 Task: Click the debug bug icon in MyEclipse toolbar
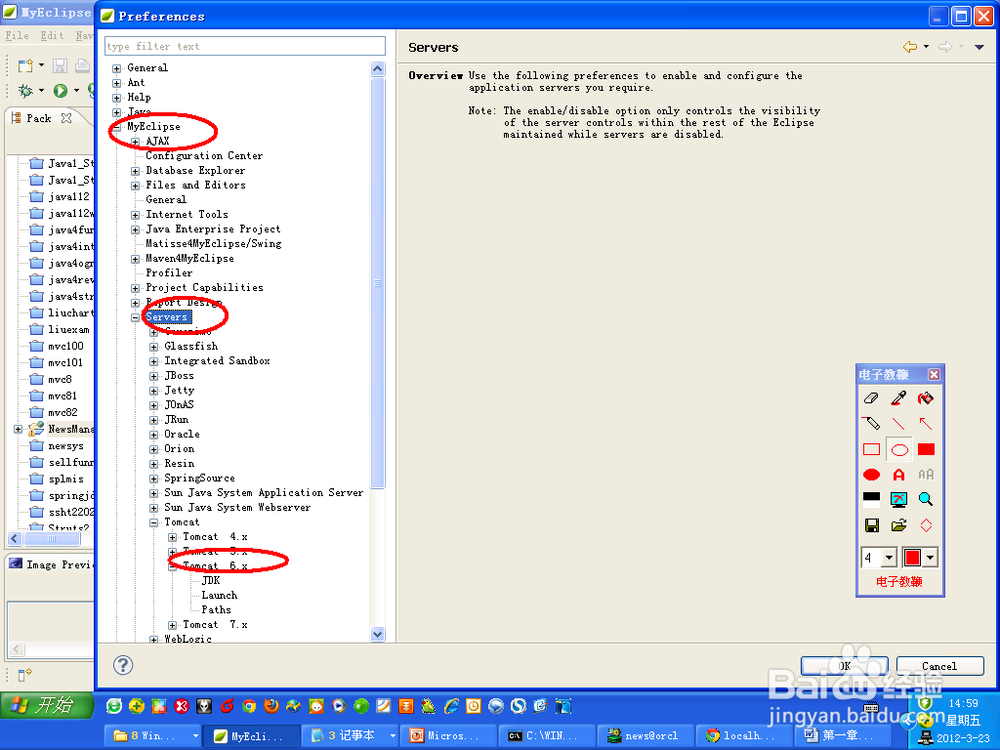tap(26, 91)
